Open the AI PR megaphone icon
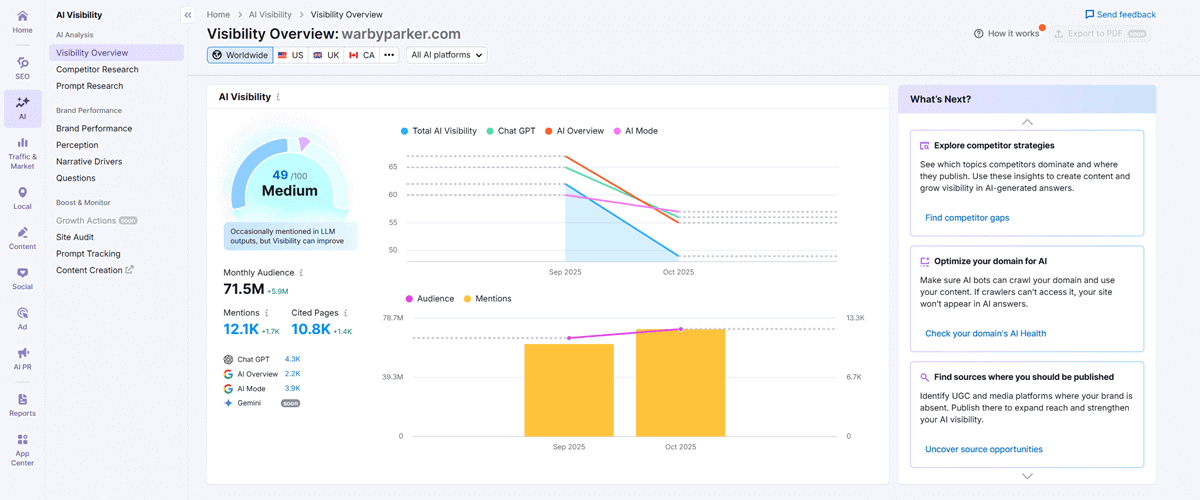The height and width of the screenshot is (500, 1200). click(x=22, y=353)
